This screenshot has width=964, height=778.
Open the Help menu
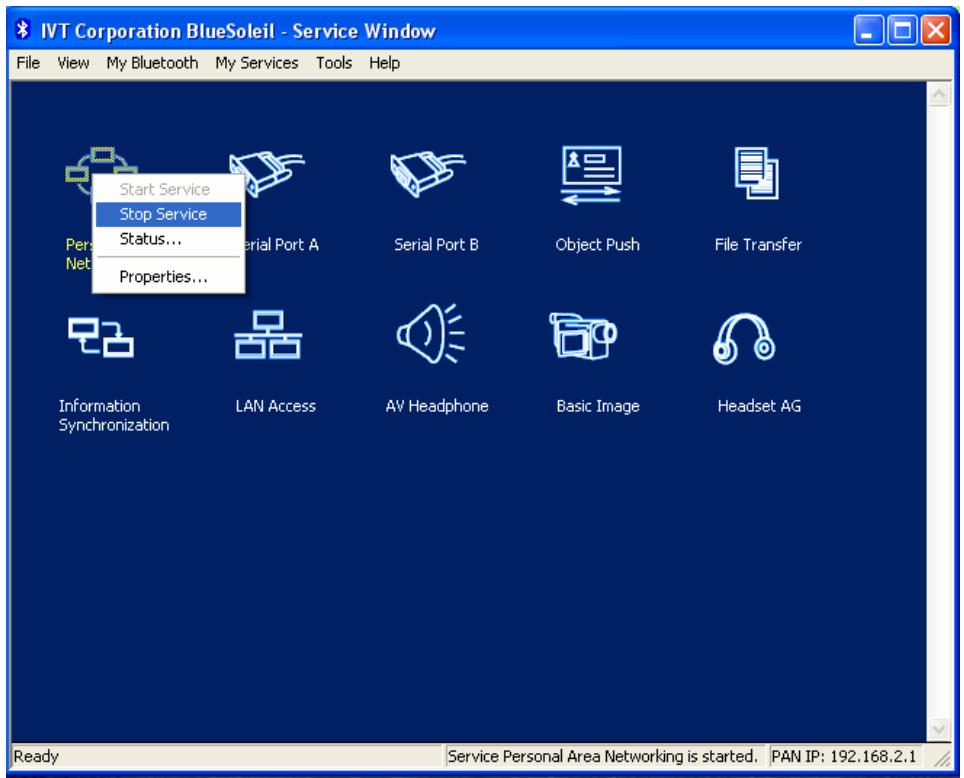coord(384,63)
